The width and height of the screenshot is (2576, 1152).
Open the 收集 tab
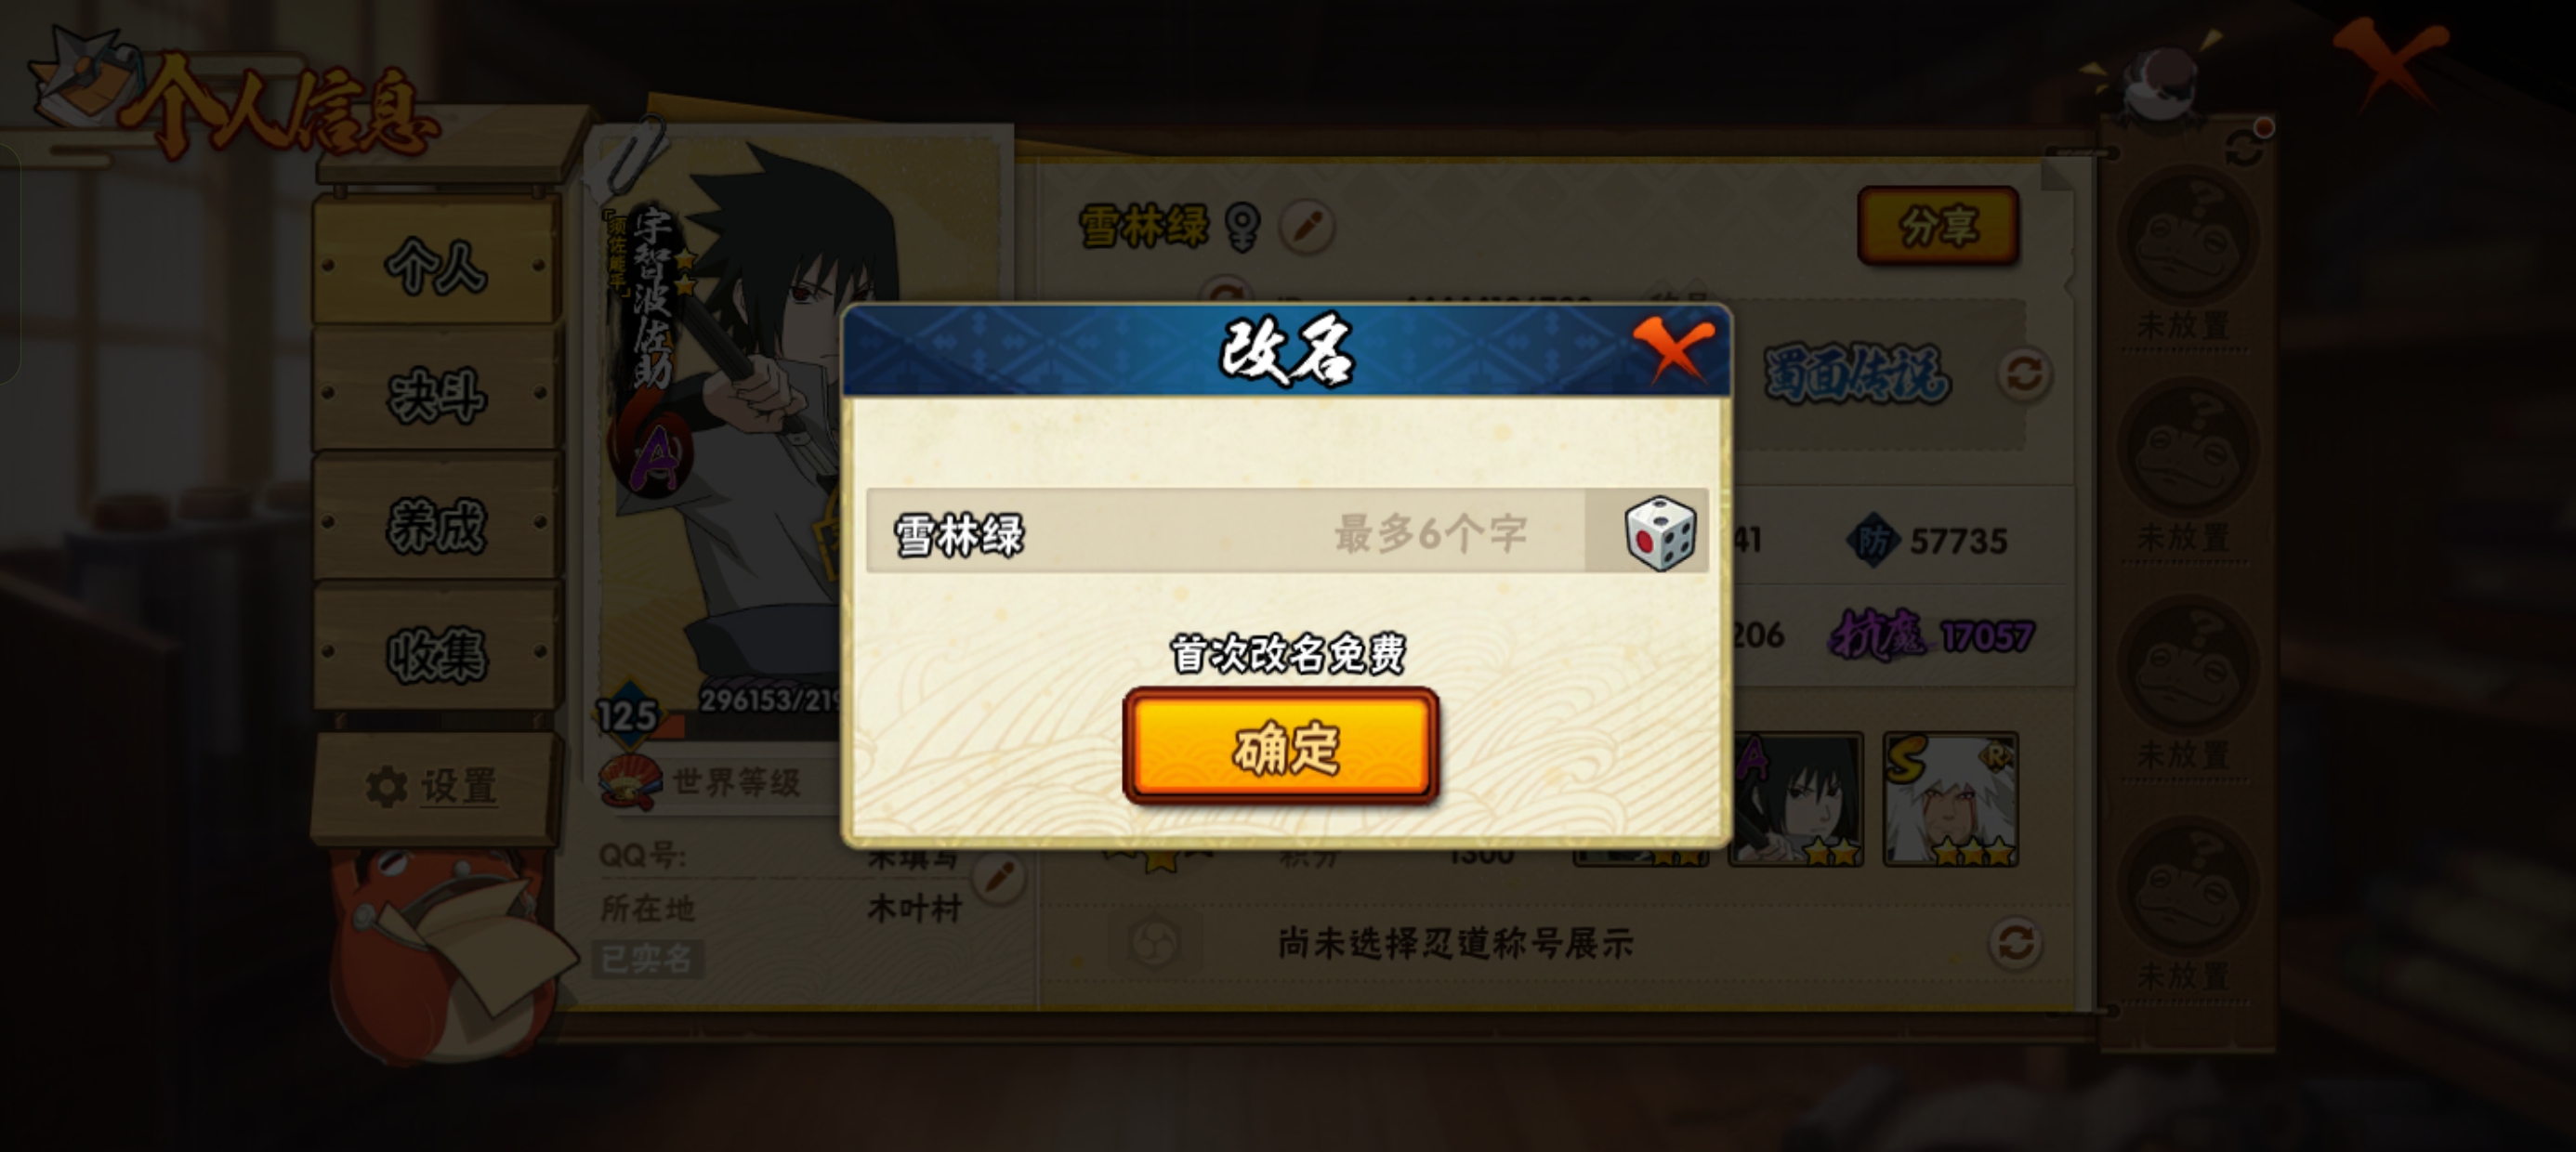point(436,655)
